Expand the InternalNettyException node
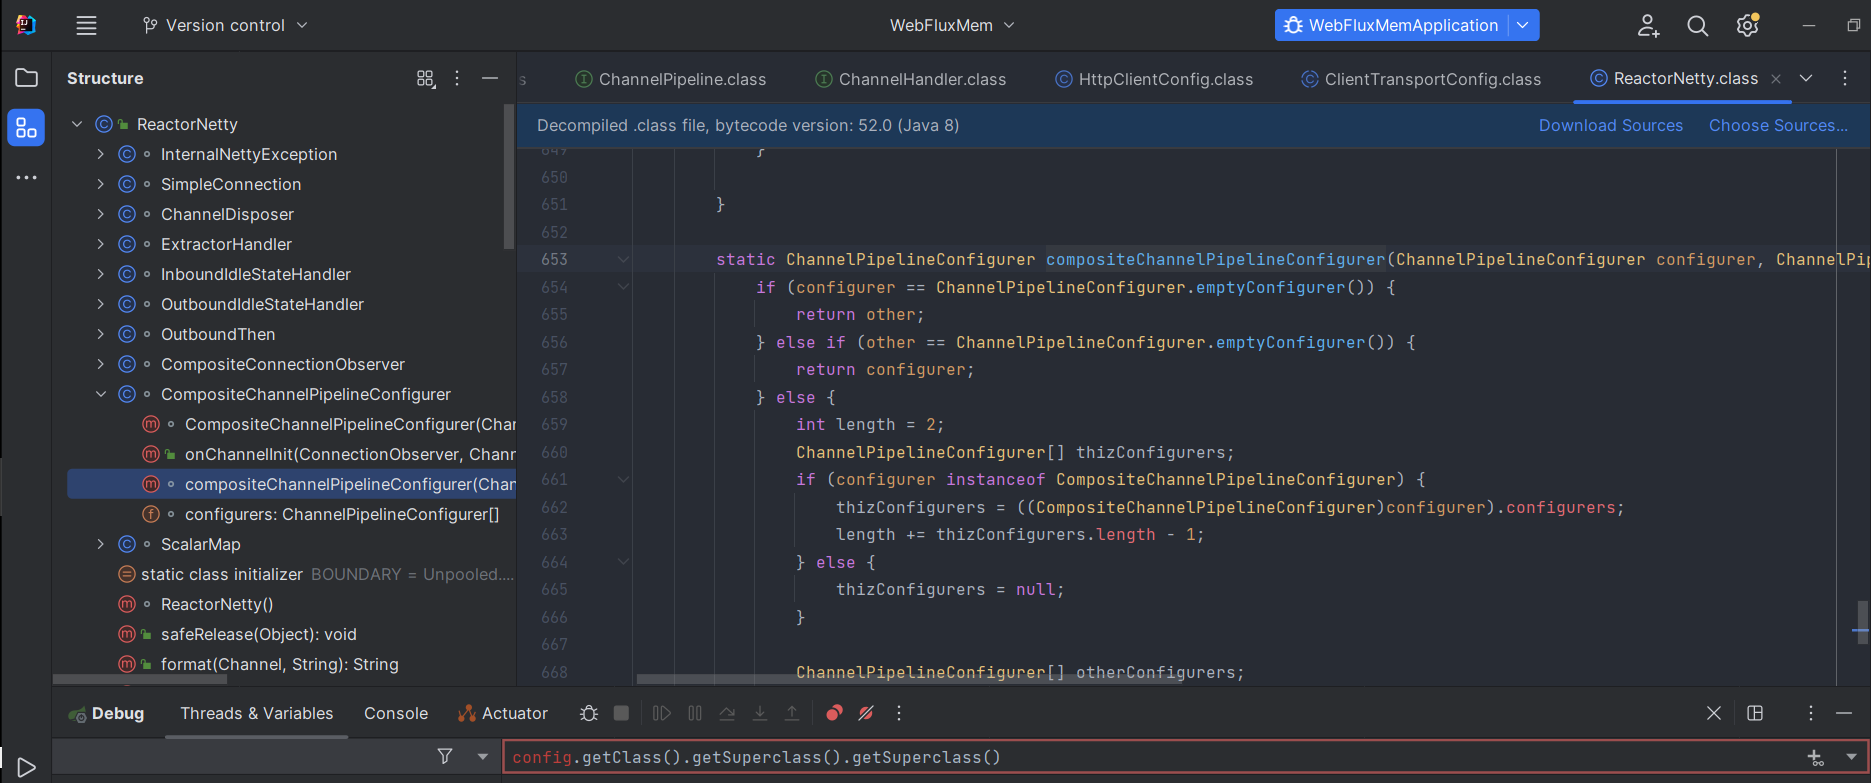Image resolution: width=1871 pixels, height=783 pixels. pos(101,154)
